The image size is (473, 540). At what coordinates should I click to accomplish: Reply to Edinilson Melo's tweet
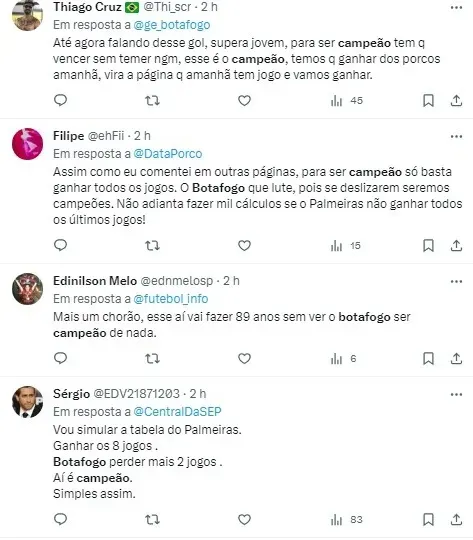tap(61, 358)
